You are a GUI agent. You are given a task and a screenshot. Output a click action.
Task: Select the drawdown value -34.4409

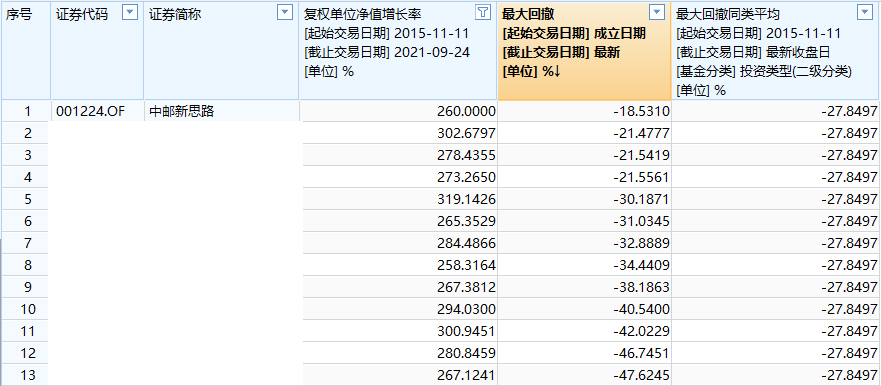point(642,265)
